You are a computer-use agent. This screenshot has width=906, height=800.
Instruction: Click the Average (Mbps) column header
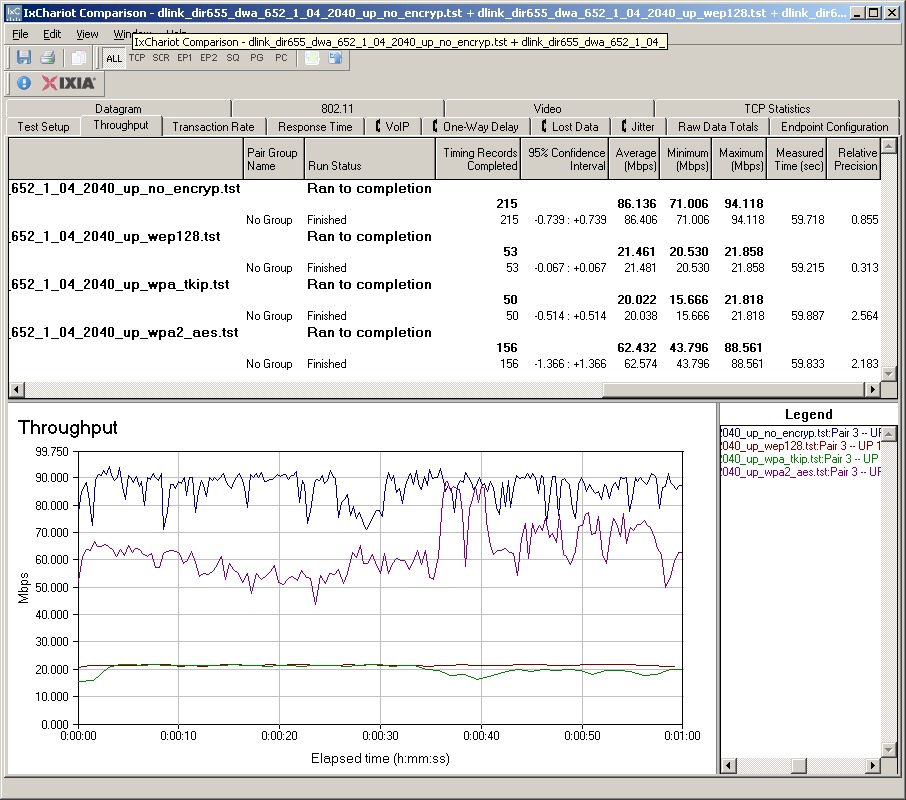tap(634, 159)
